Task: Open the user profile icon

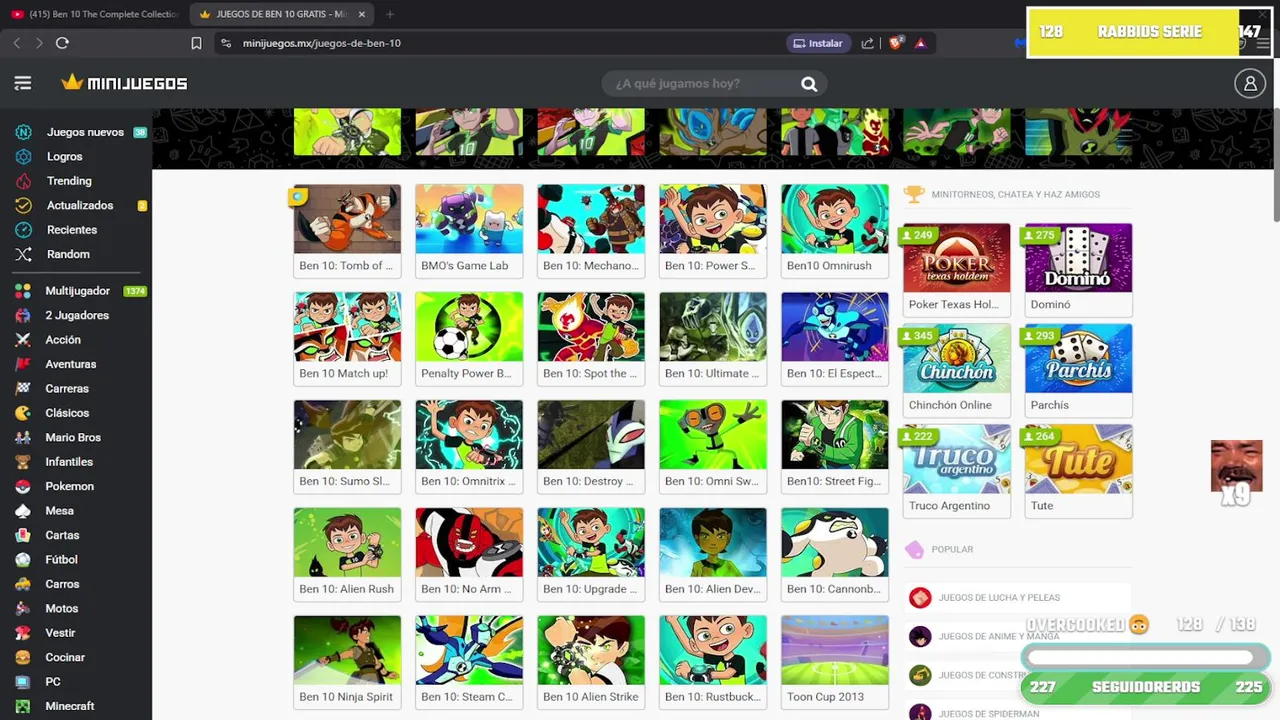Action: pyautogui.click(x=1250, y=84)
